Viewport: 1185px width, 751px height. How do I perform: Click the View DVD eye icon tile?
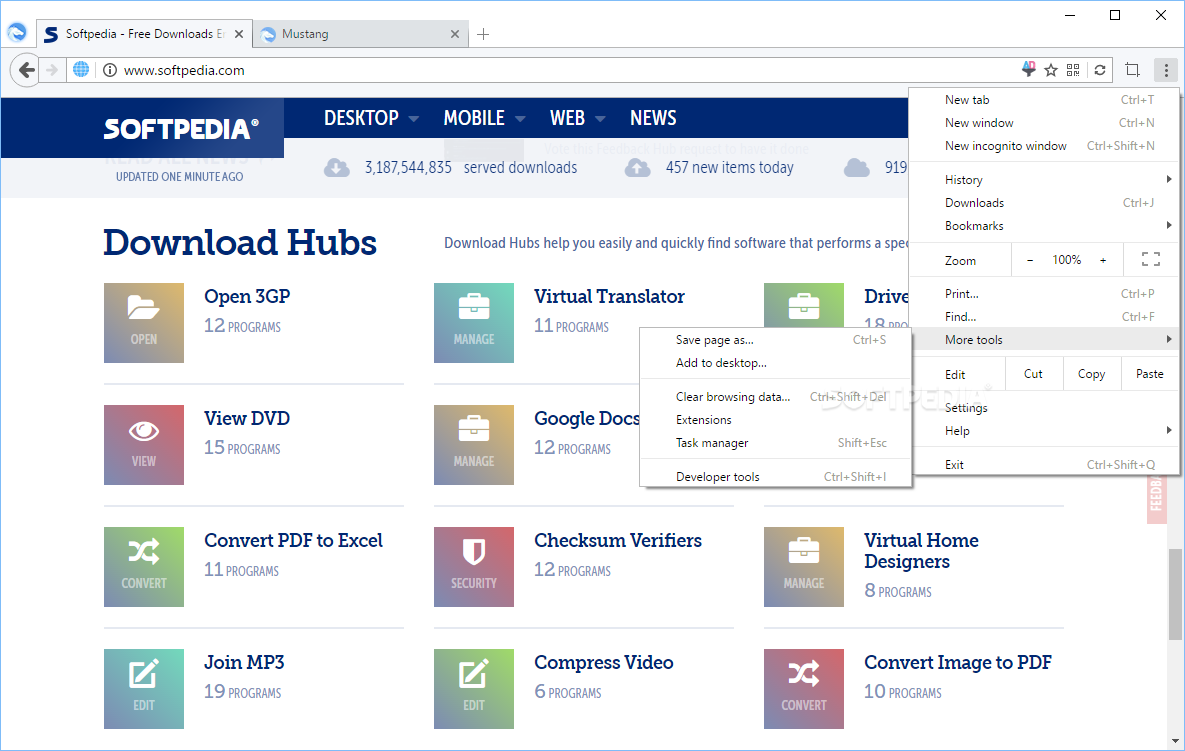[x=144, y=444]
